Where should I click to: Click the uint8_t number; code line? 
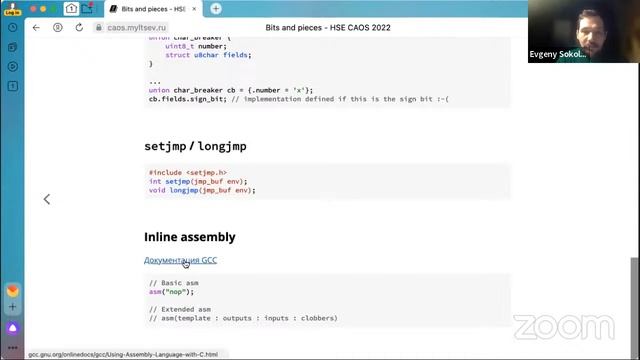click(196, 46)
